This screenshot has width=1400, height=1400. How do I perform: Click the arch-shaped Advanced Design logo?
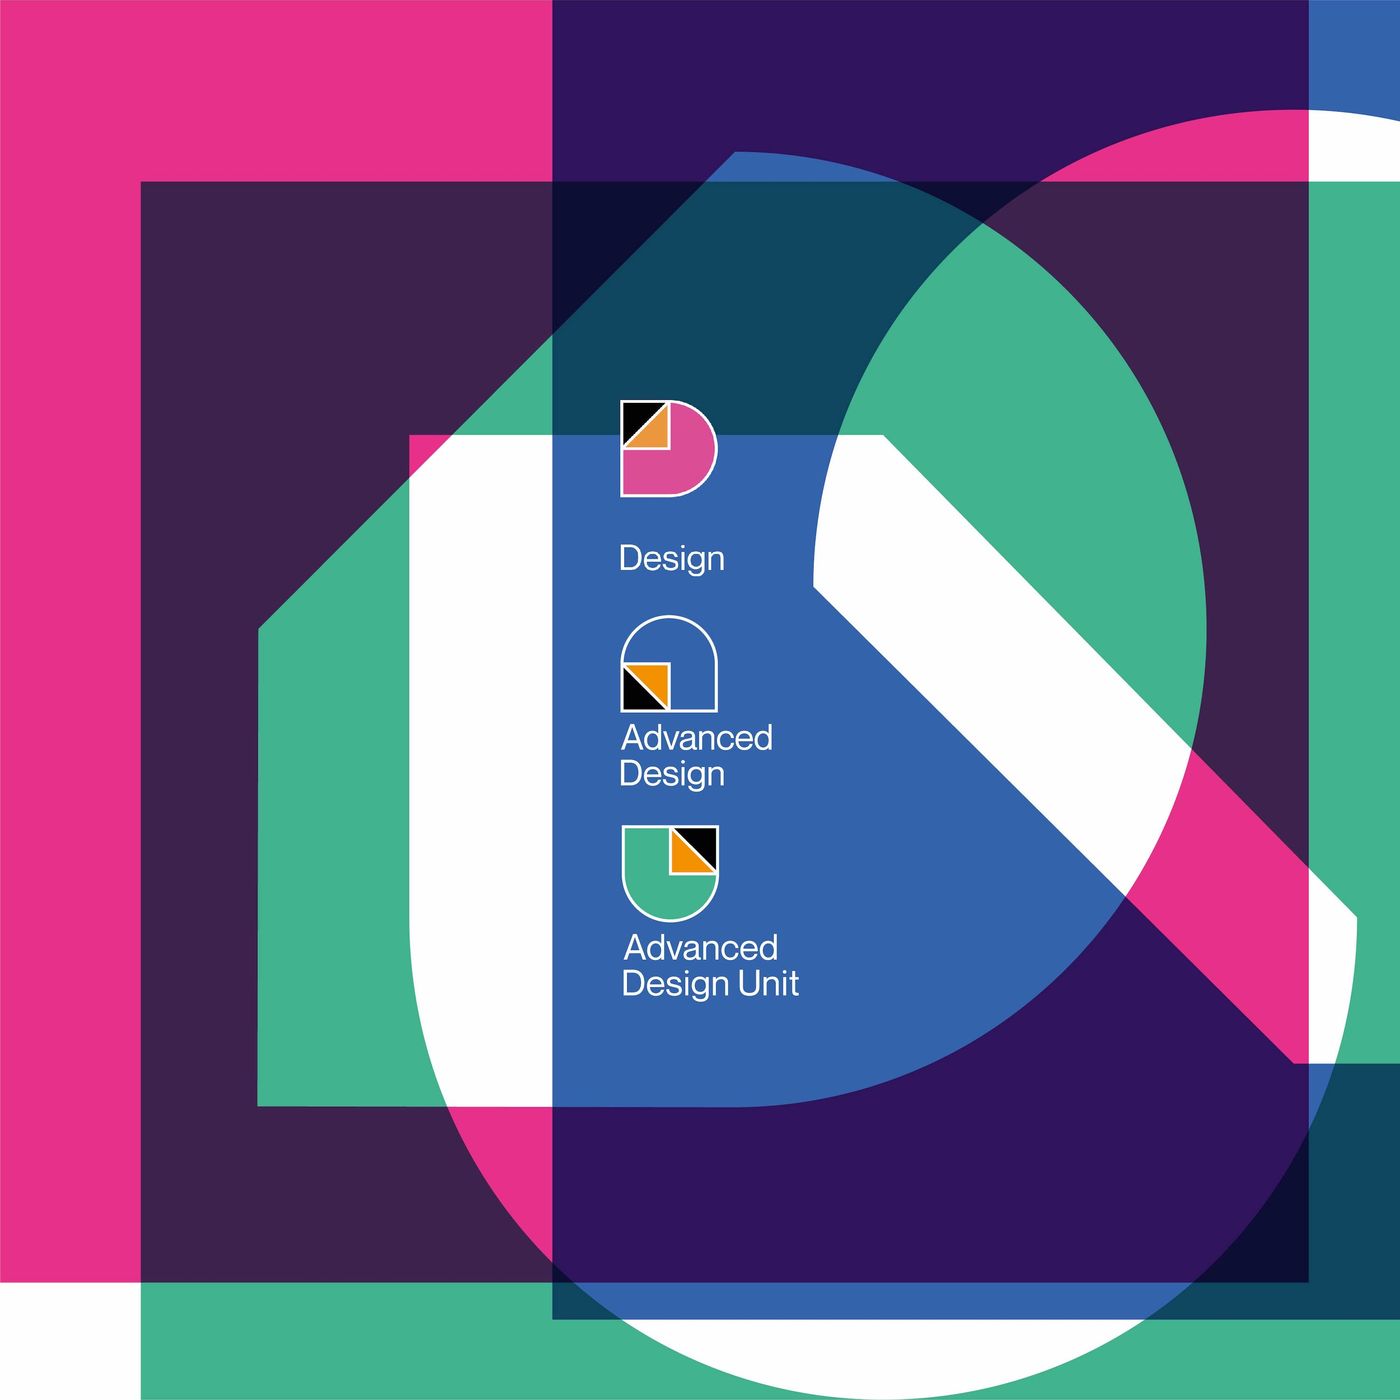(668, 663)
